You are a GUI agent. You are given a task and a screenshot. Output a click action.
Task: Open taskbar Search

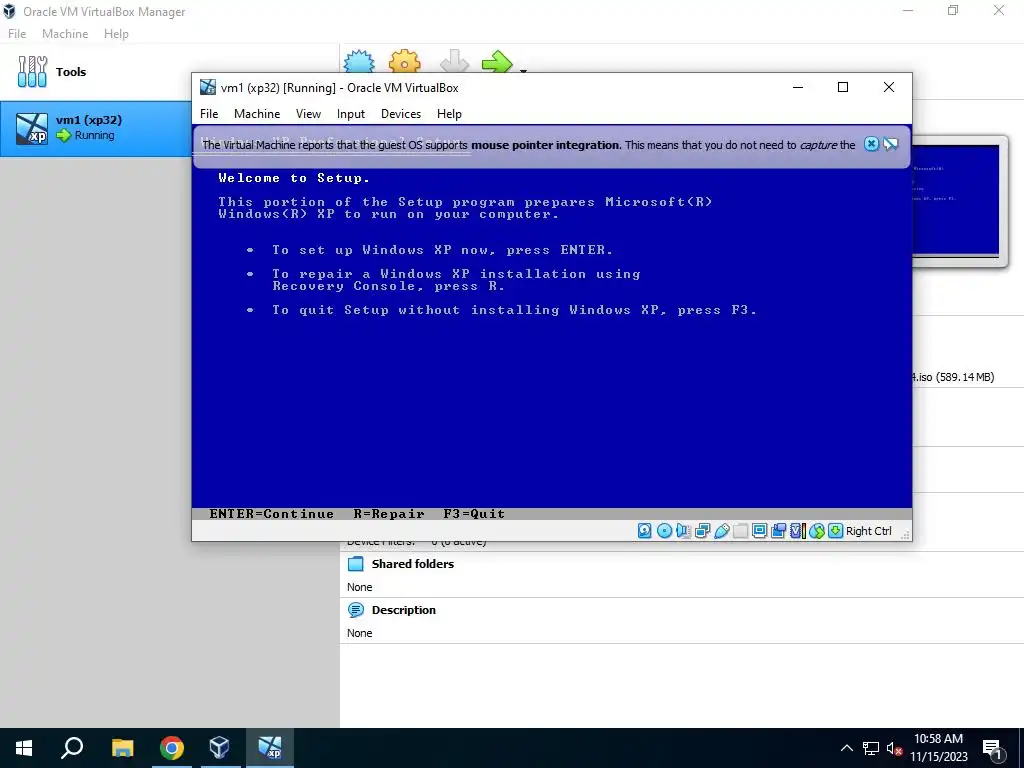(x=72, y=748)
